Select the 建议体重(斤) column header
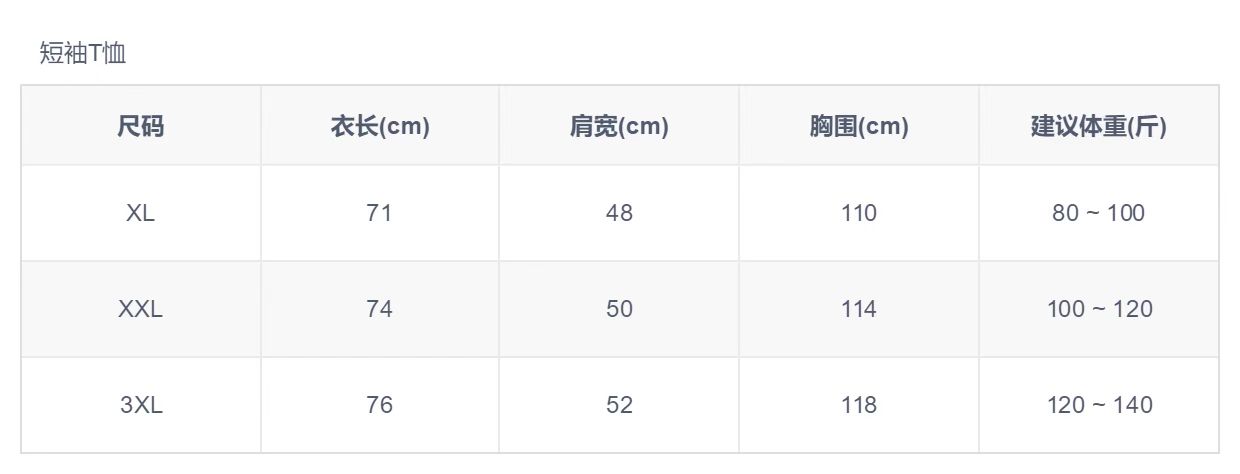The height and width of the screenshot is (474, 1240). pyautogui.click(x=1098, y=127)
